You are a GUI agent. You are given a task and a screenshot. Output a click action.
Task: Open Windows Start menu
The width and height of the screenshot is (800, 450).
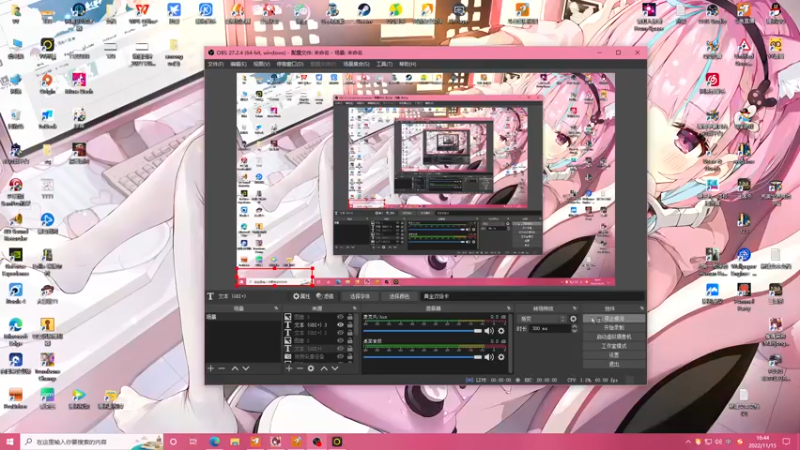tap(10, 442)
